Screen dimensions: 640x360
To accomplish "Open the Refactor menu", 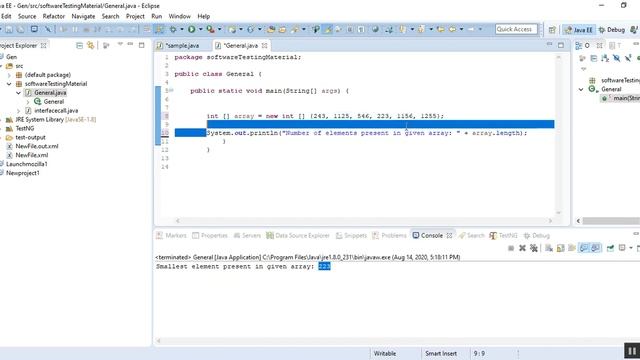I will click(54, 16).
